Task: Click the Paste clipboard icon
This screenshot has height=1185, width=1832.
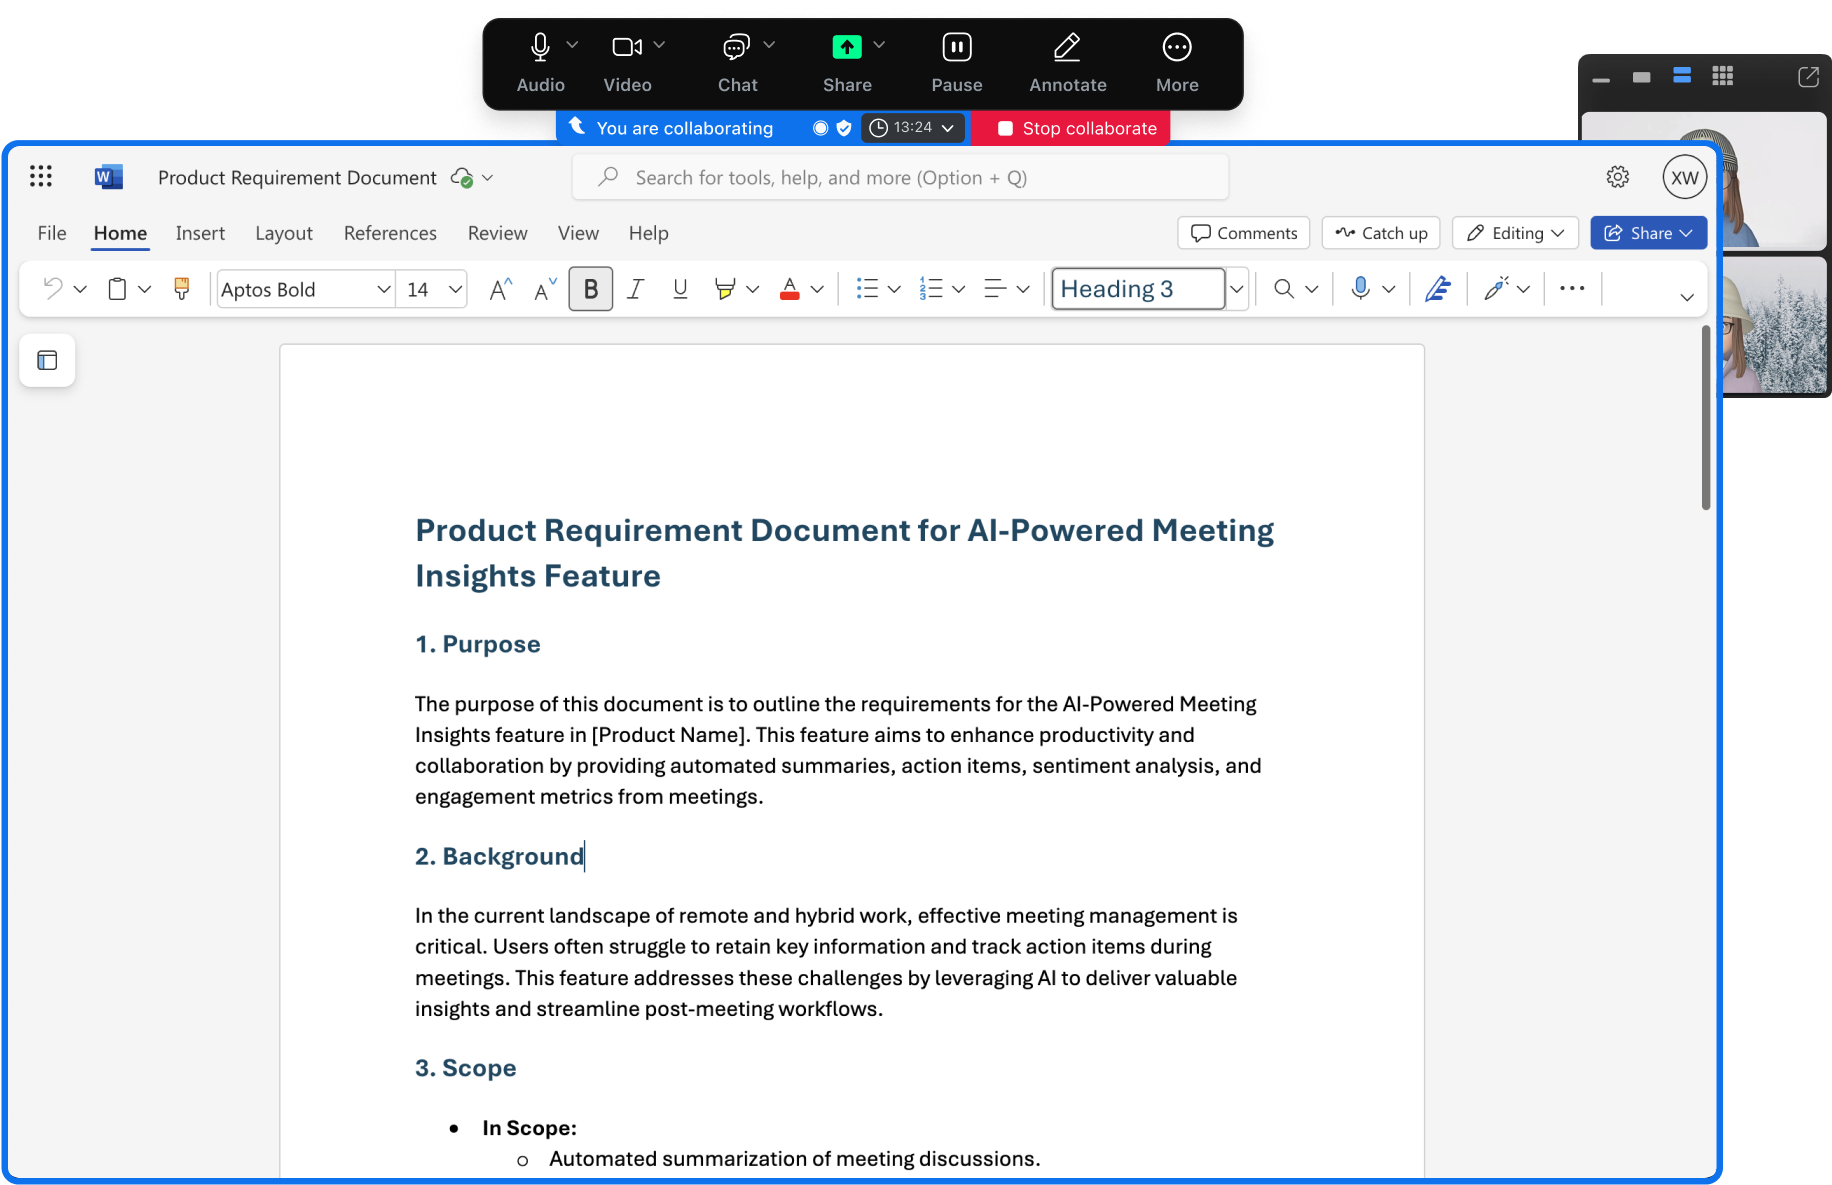Action: tap(117, 289)
